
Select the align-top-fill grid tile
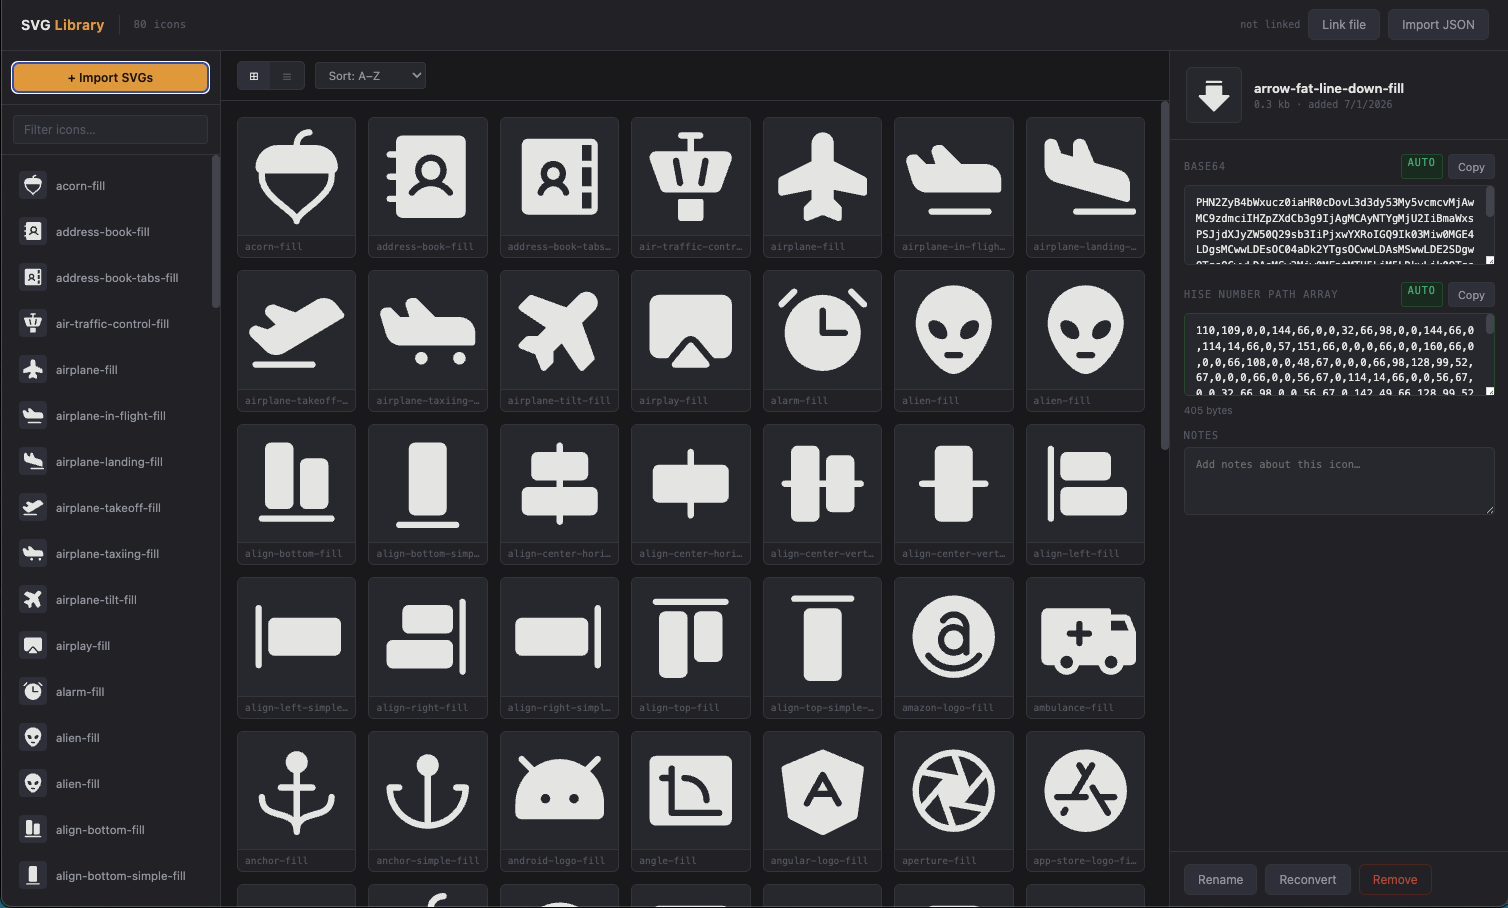(x=690, y=648)
